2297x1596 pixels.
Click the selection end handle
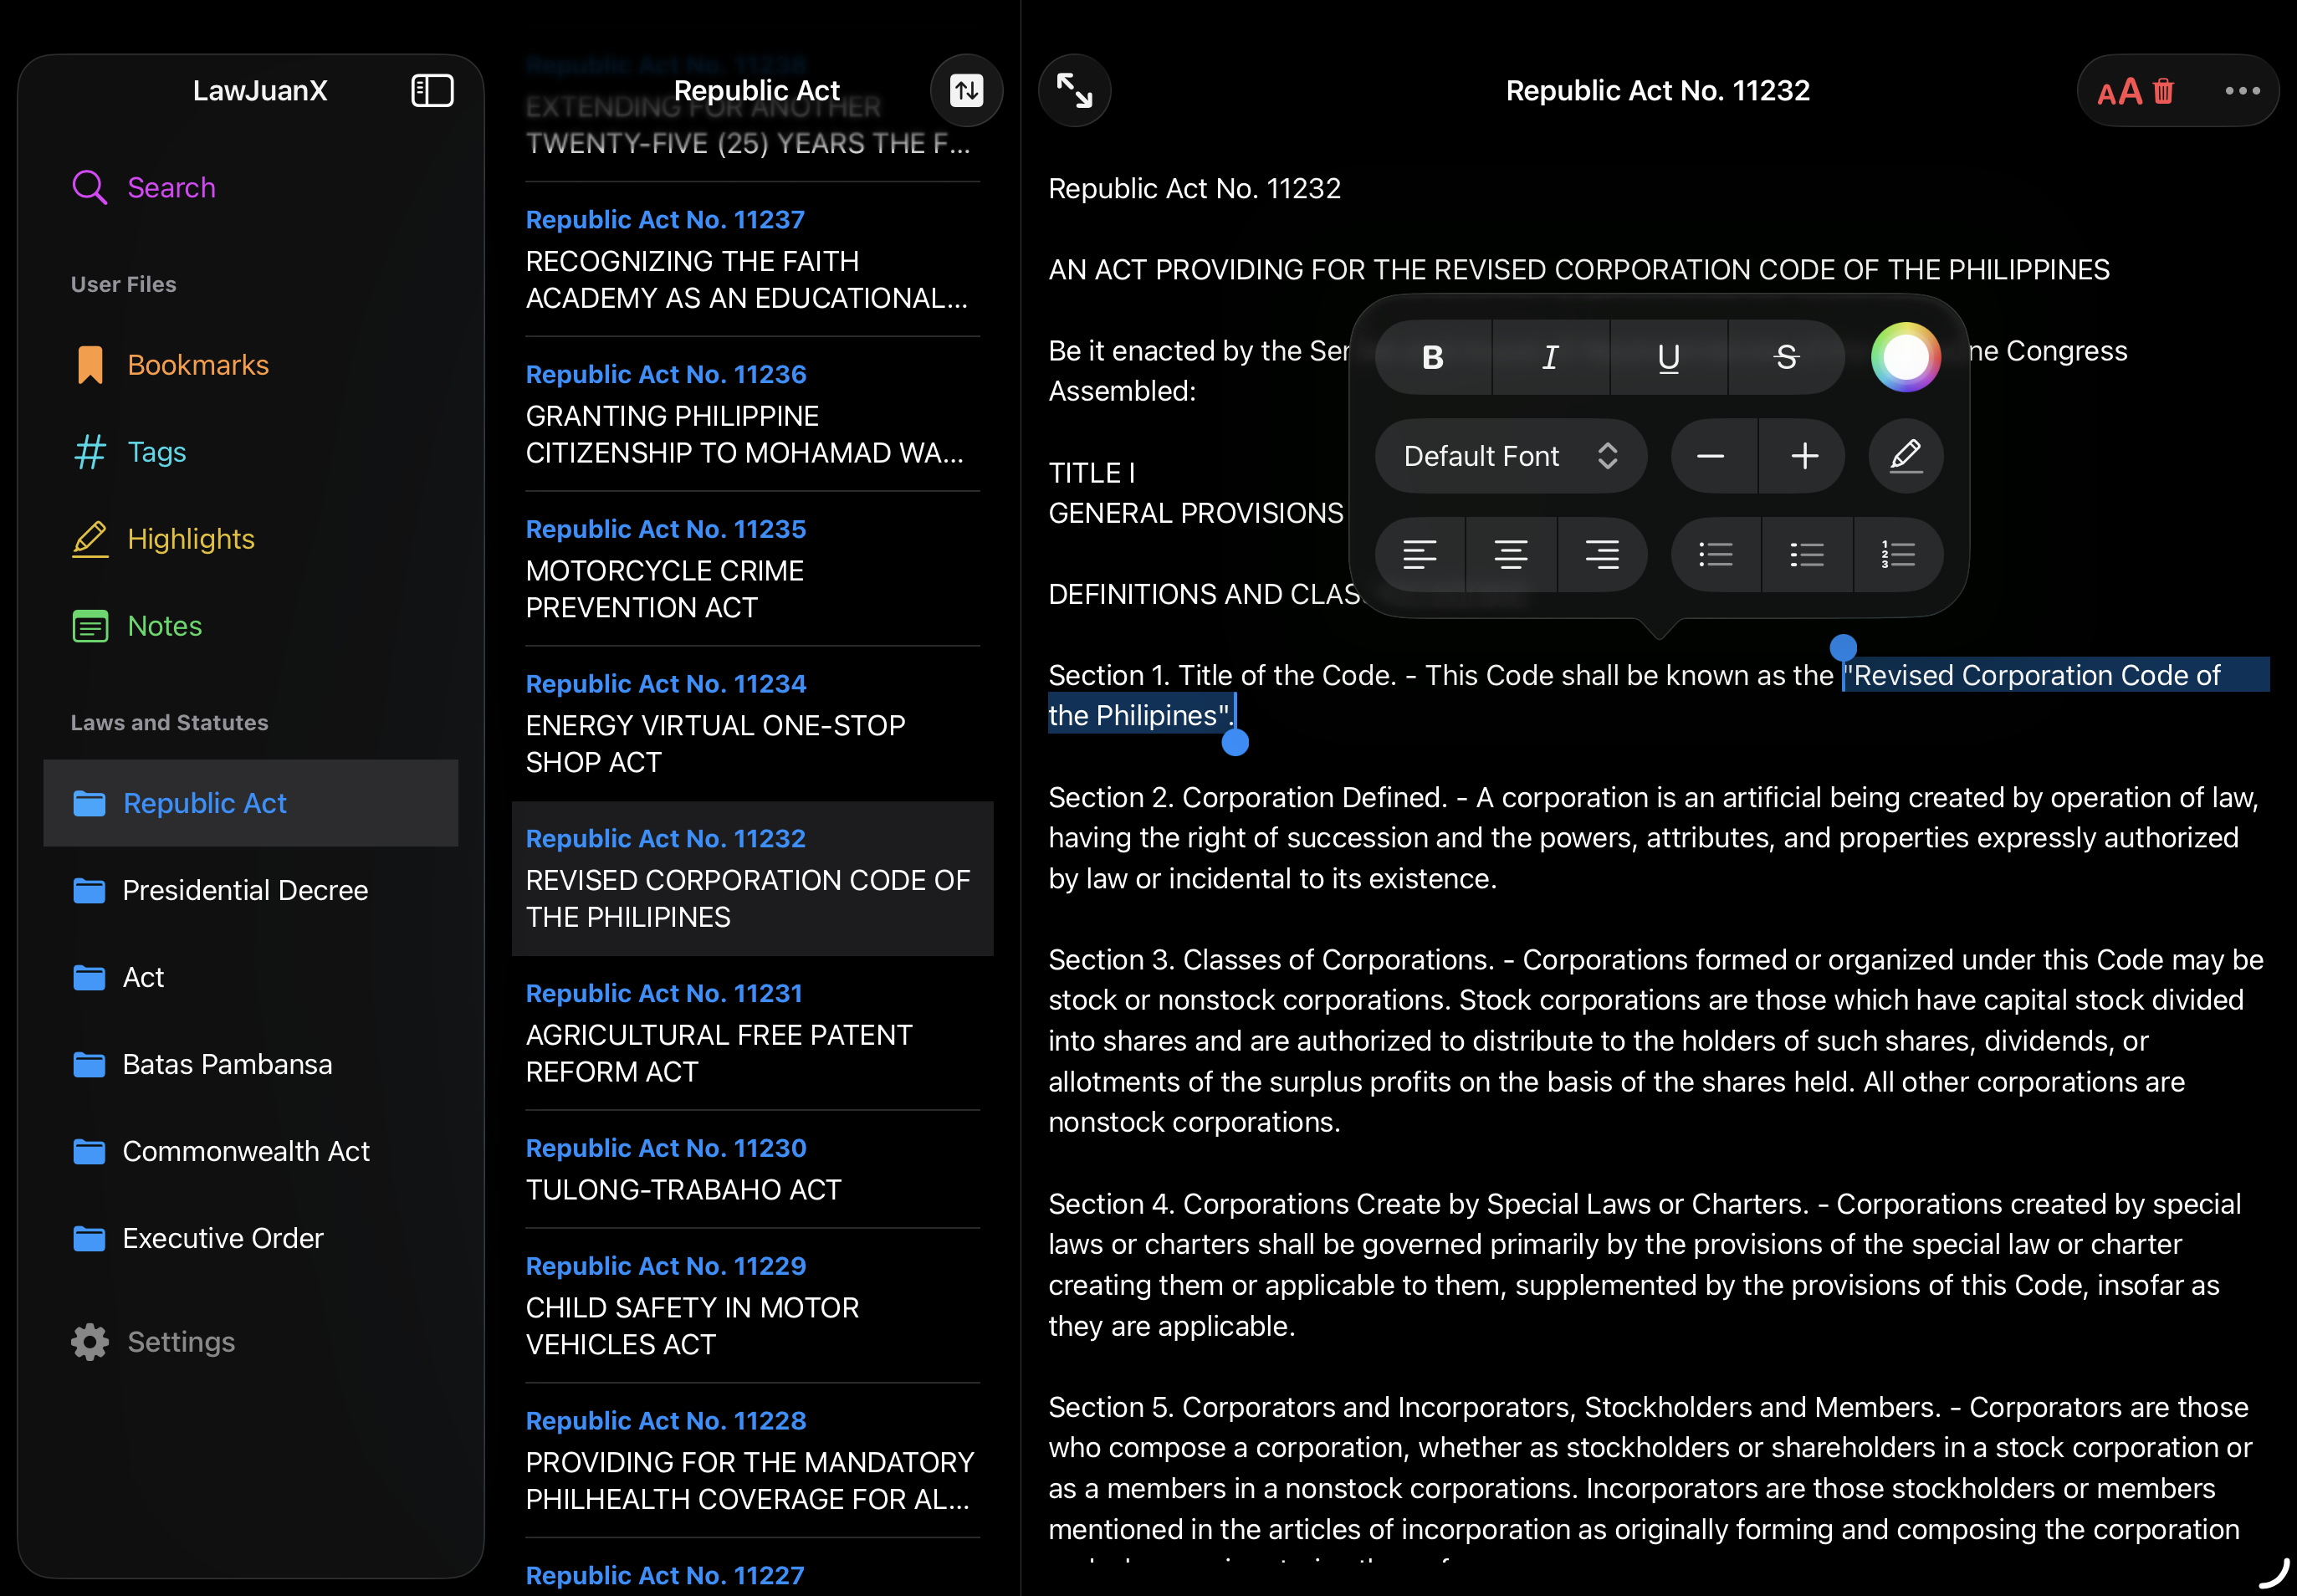[x=1236, y=742]
